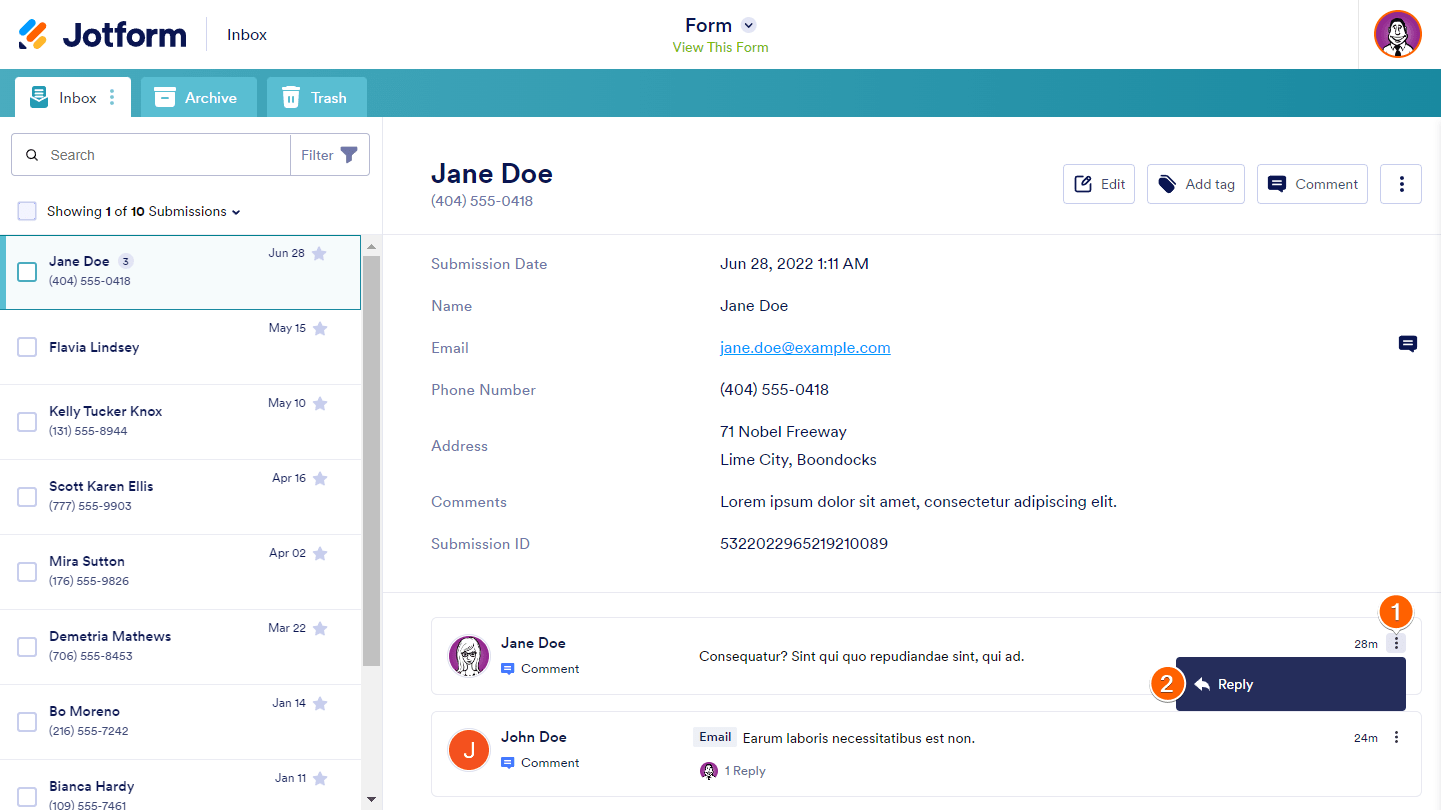This screenshot has width=1441, height=810.
Task: Click the Consequatur comment text
Action: click(x=861, y=657)
